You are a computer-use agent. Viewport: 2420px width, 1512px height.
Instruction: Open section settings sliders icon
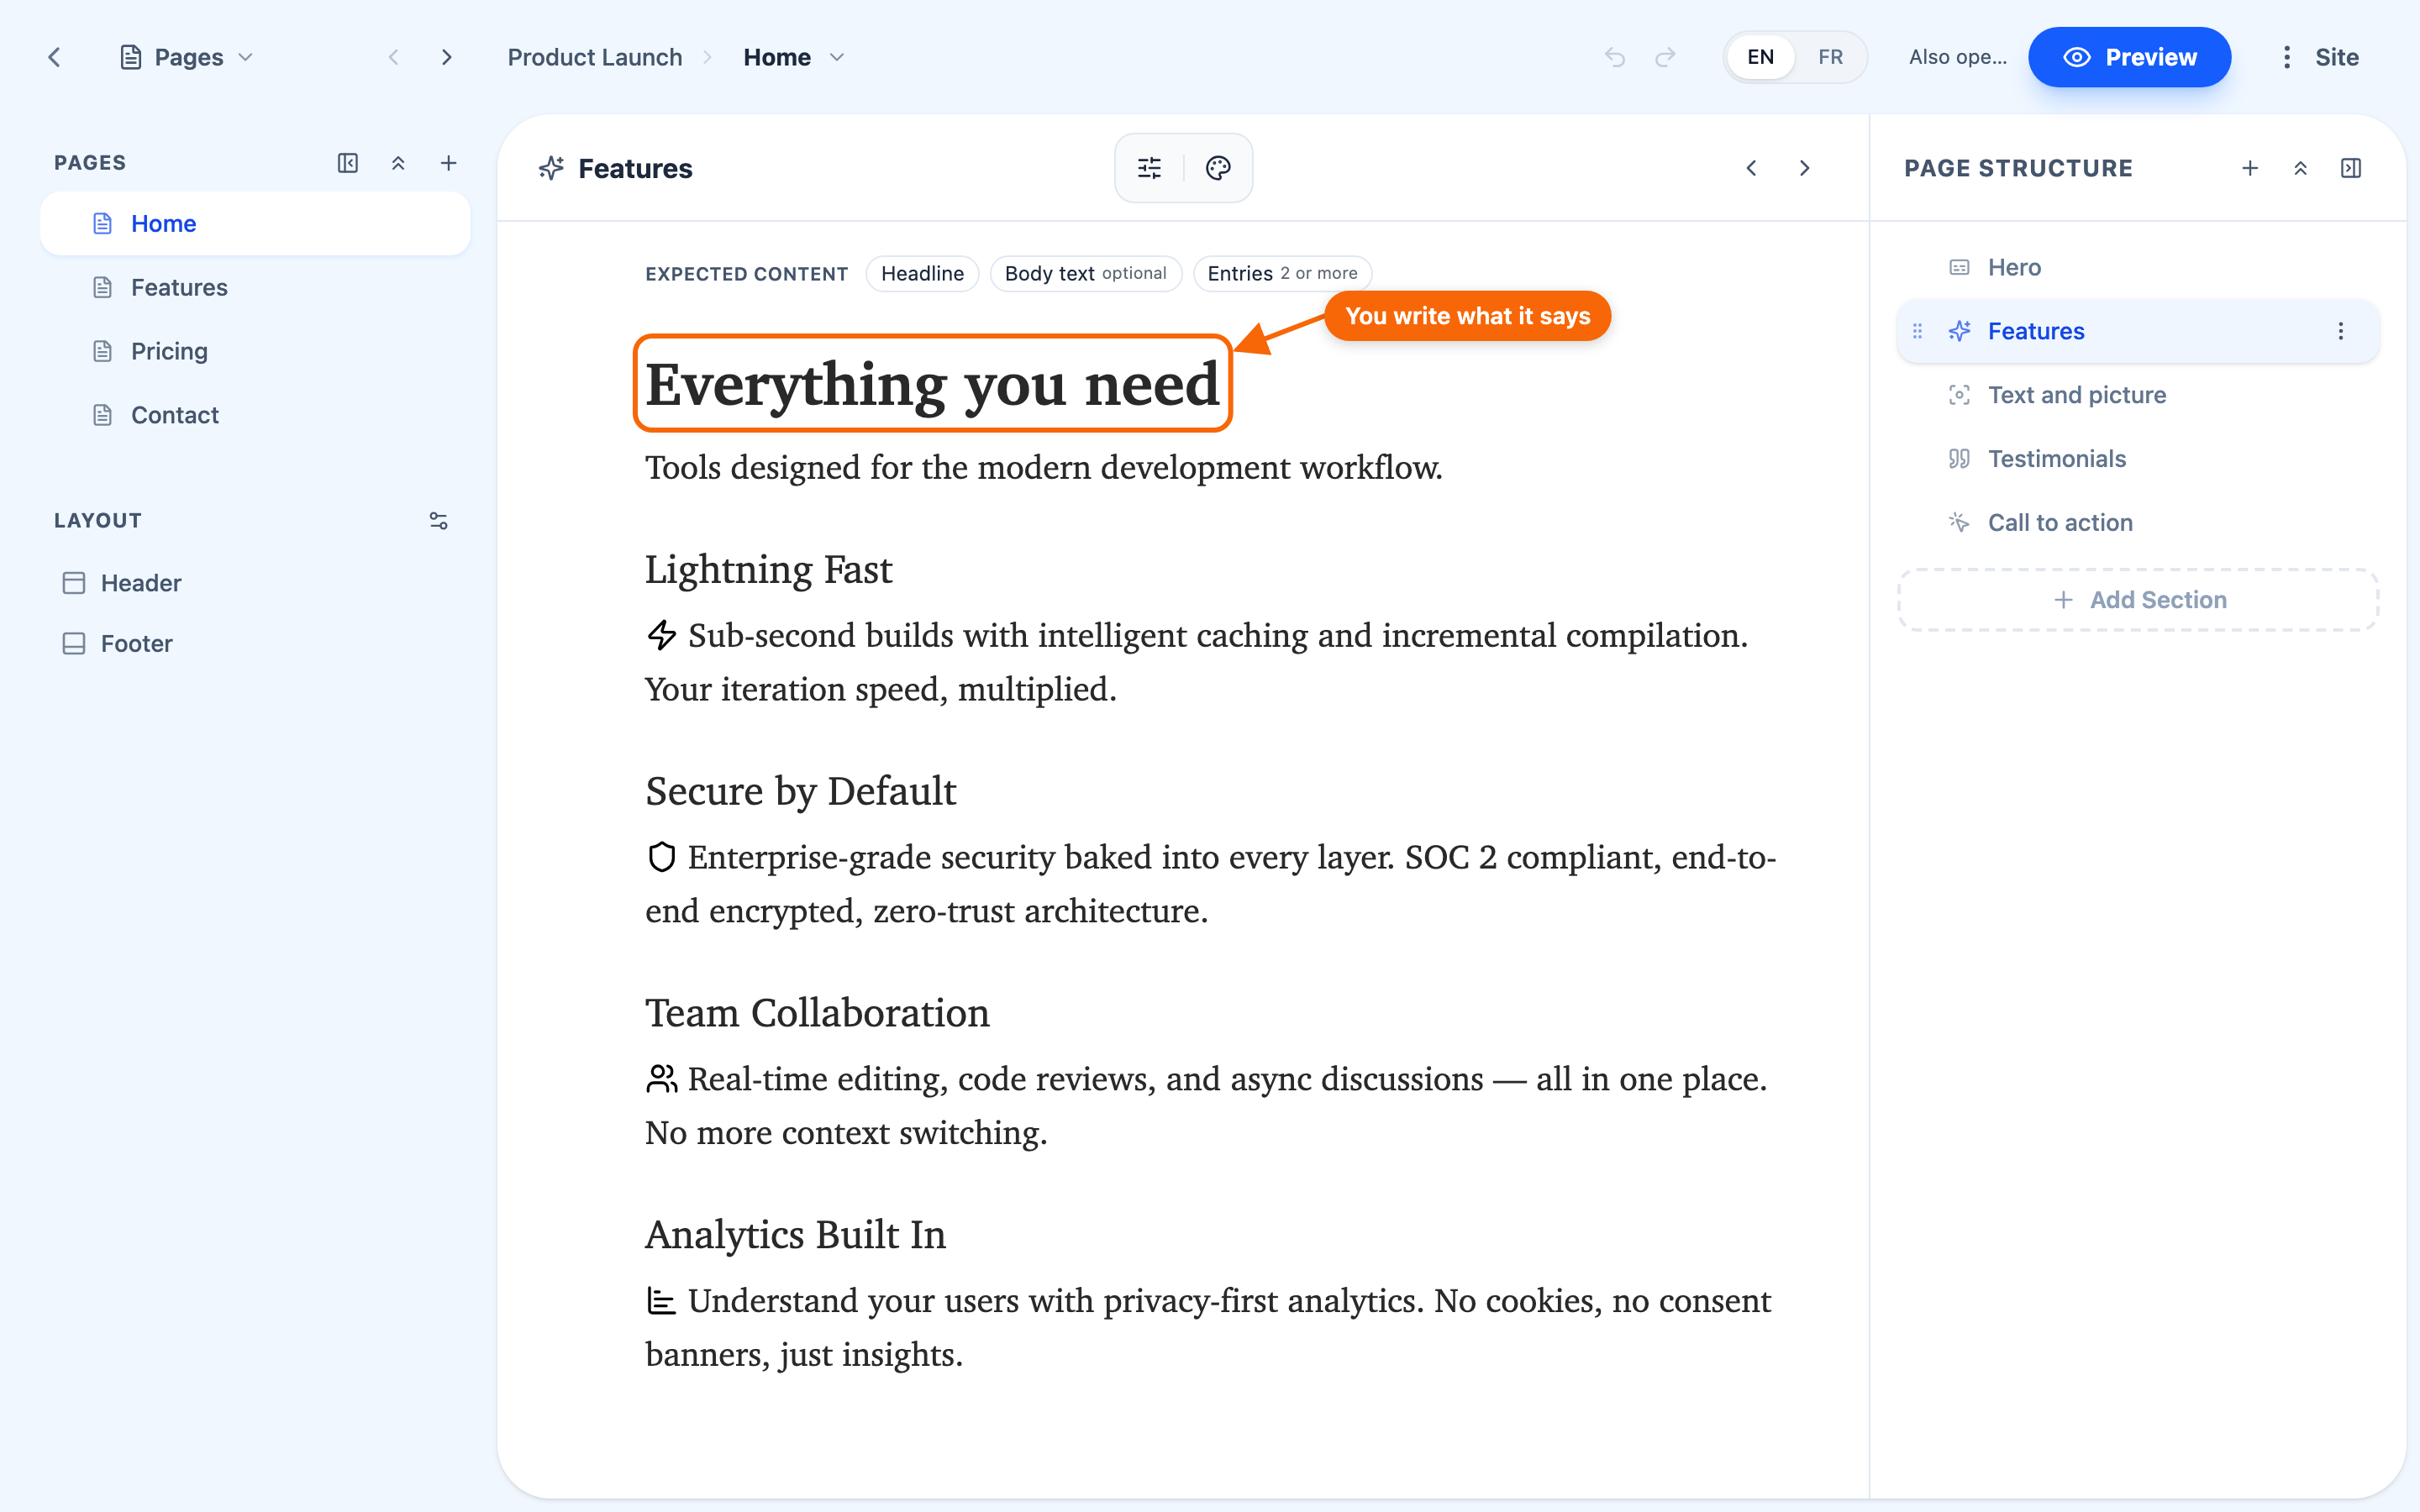pos(1150,168)
